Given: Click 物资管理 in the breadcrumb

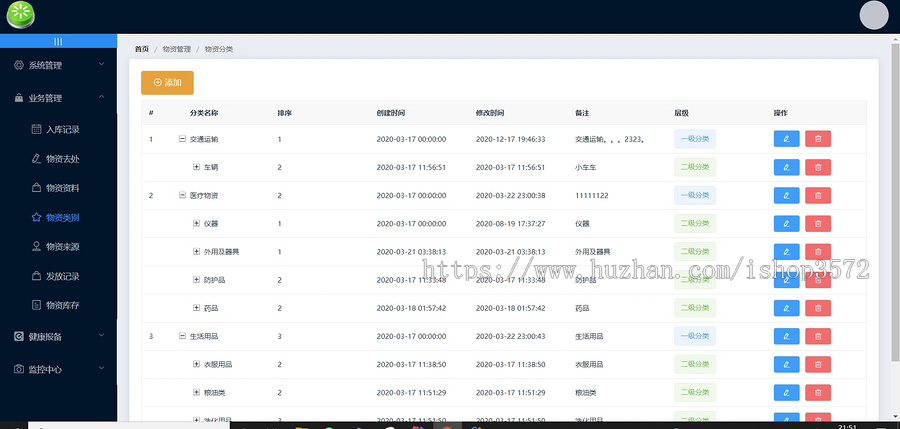Looking at the screenshot, I should [x=177, y=49].
